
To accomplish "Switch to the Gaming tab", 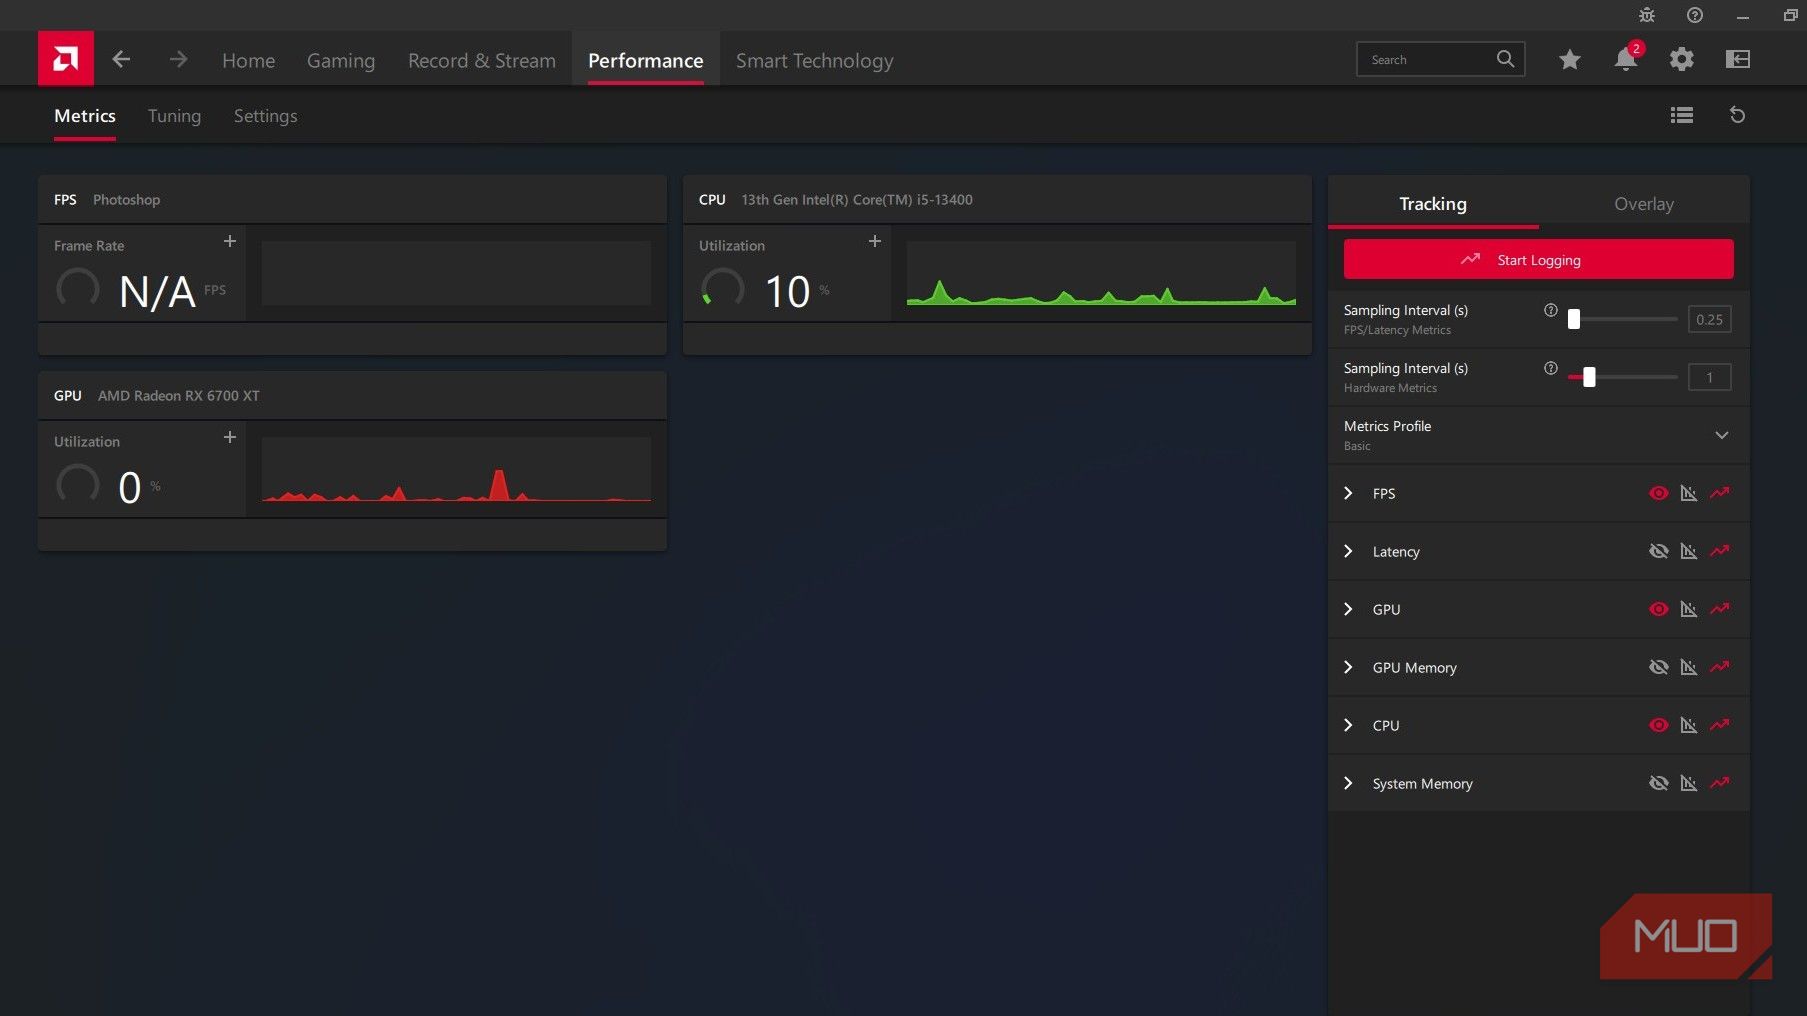I will pos(341,60).
